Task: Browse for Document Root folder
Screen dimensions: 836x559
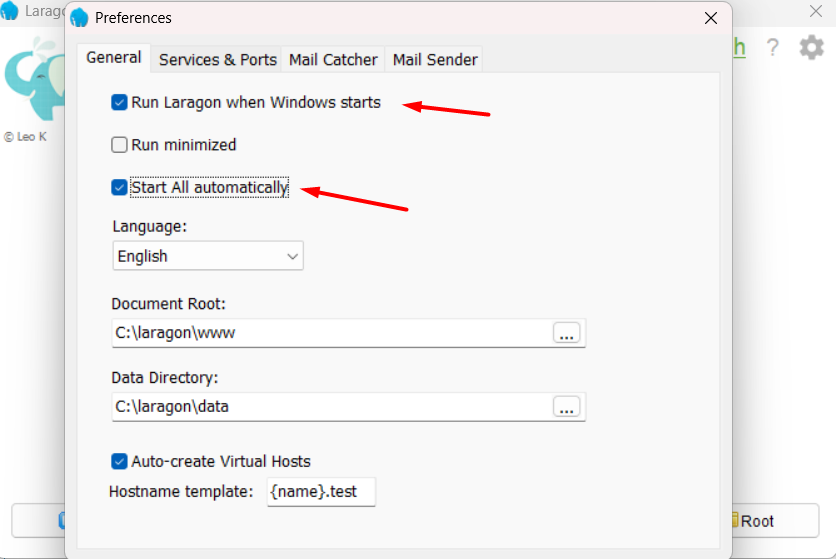Action: [x=567, y=333]
